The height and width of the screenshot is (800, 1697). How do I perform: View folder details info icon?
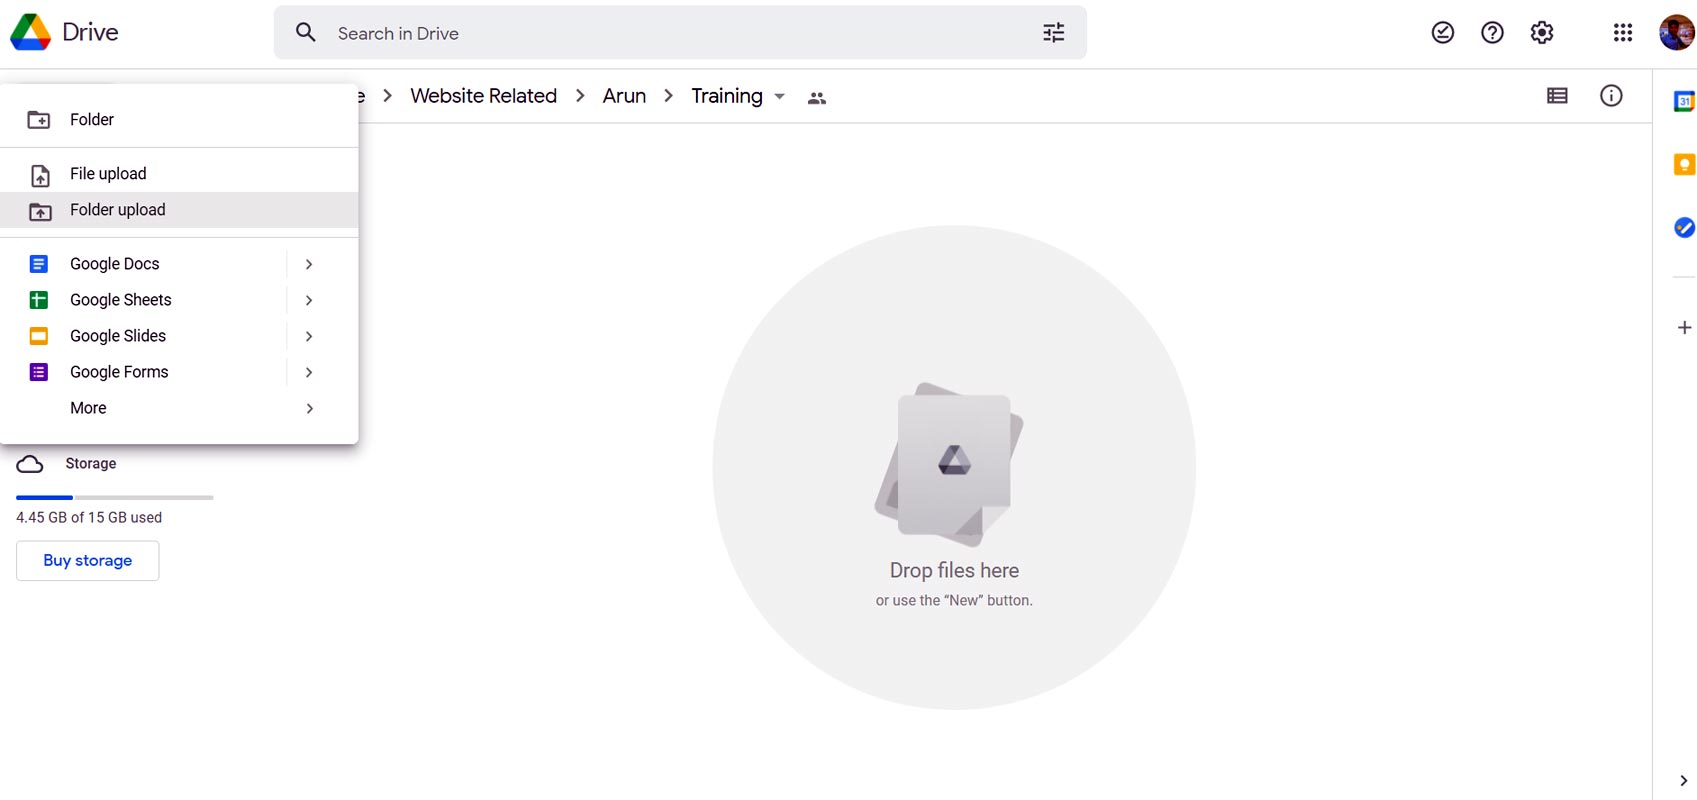click(x=1611, y=96)
